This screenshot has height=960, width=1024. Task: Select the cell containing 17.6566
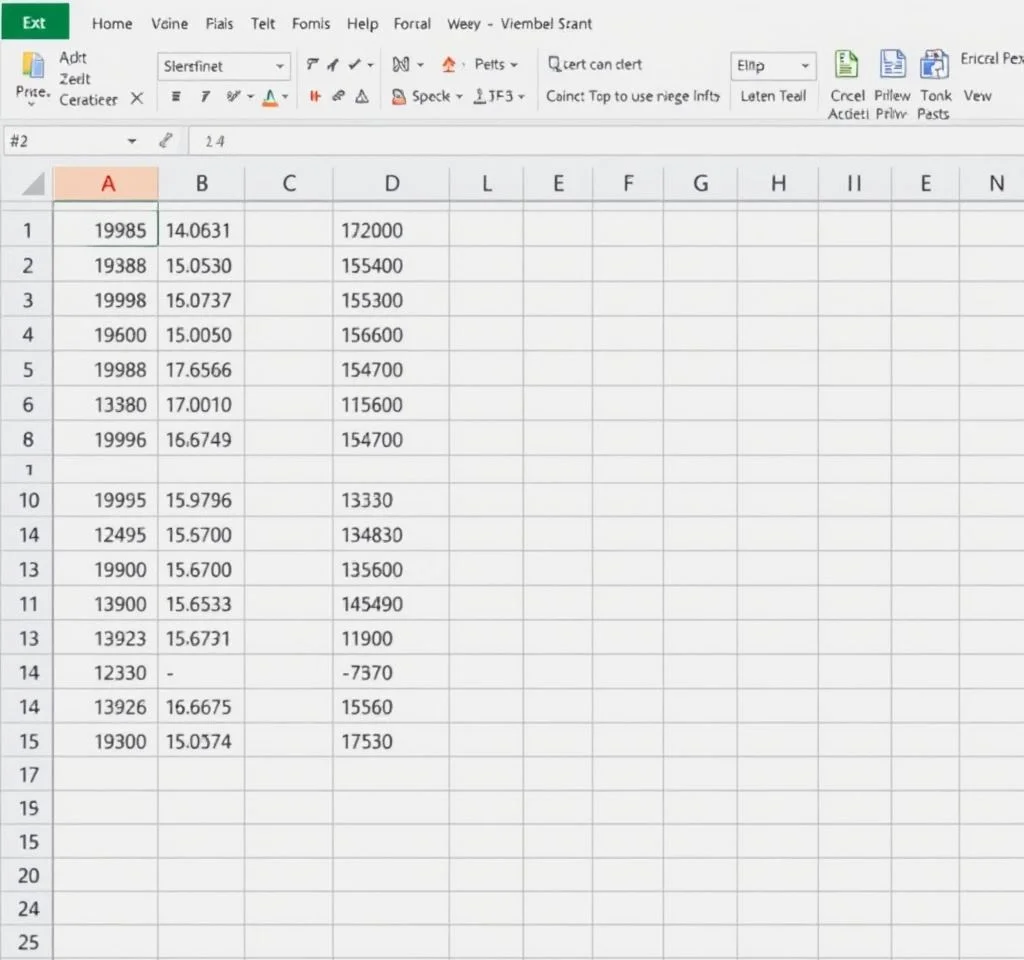click(x=201, y=369)
